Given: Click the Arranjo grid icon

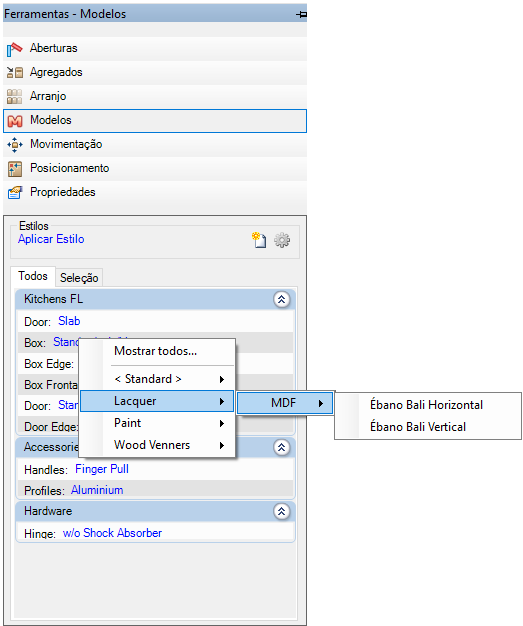Looking at the screenshot, I should click(x=14, y=96).
